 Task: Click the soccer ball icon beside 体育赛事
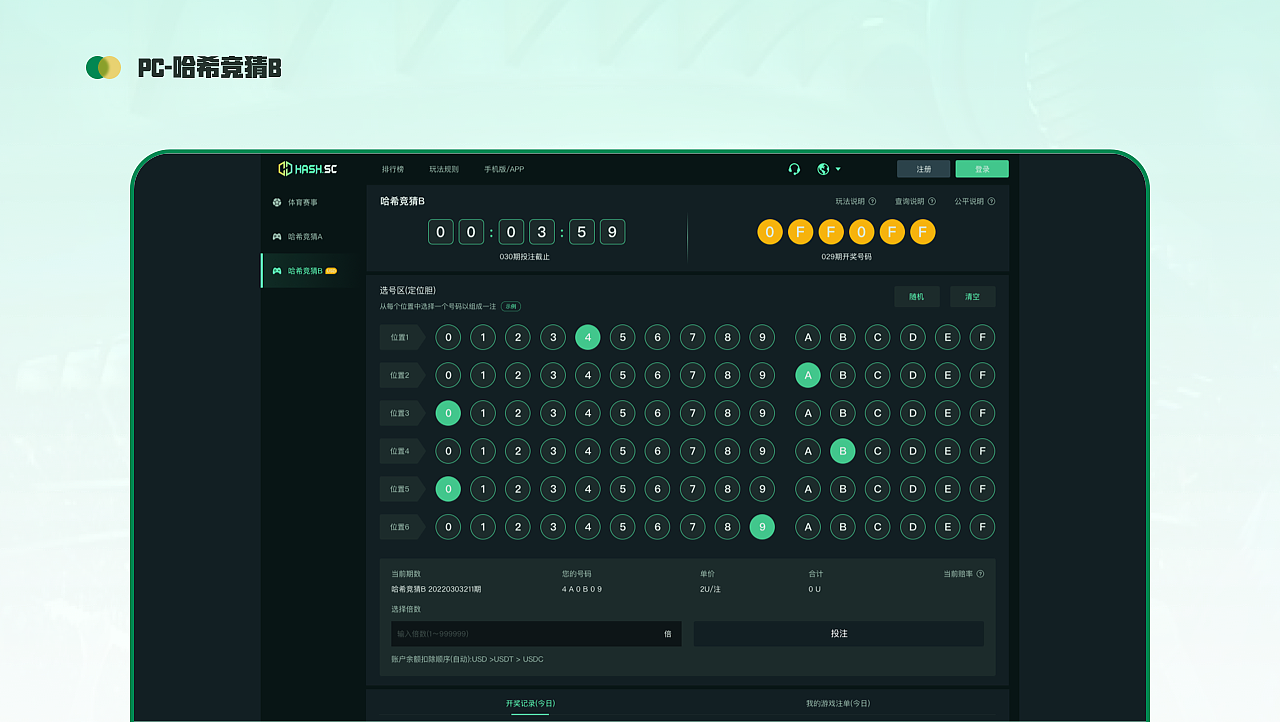277,202
